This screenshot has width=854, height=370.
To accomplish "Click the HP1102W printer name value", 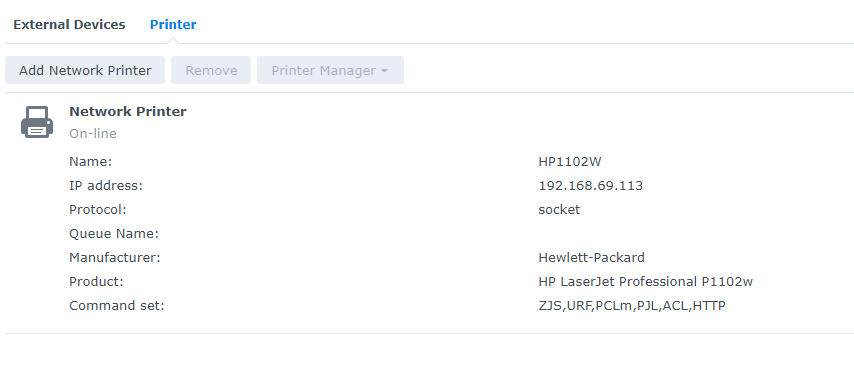I will tap(570, 161).
